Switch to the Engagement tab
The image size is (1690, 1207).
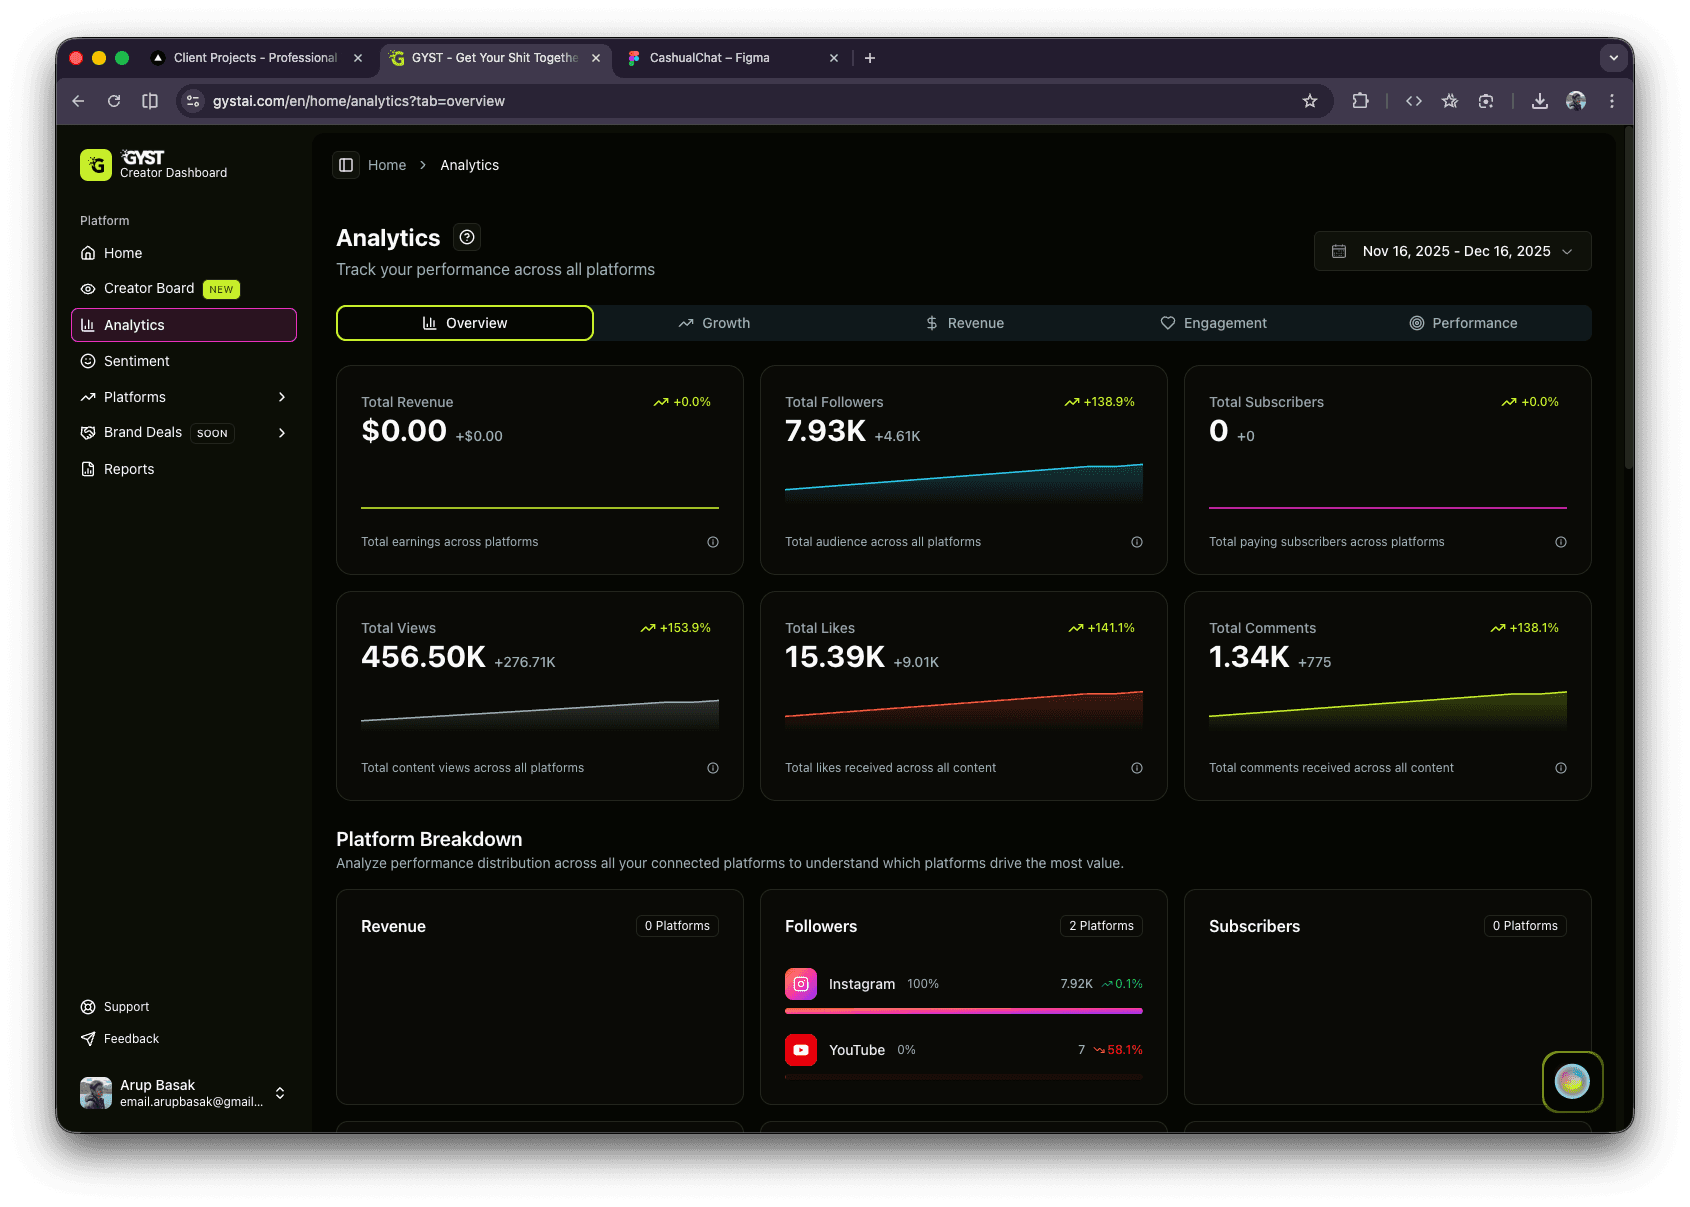pyautogui.click(x=1213, y=323)
